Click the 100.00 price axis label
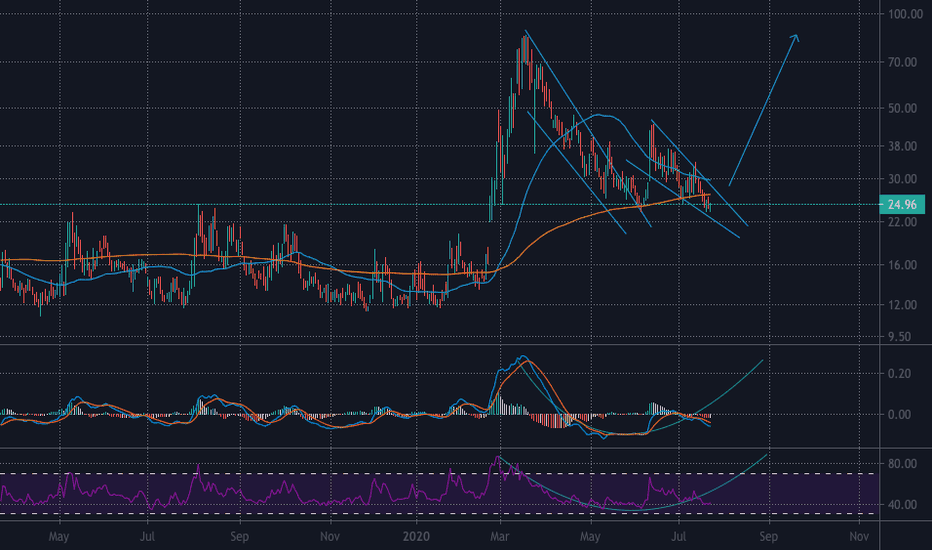The height and width of the screenshot is (550, 932). [x=905, y=14]
